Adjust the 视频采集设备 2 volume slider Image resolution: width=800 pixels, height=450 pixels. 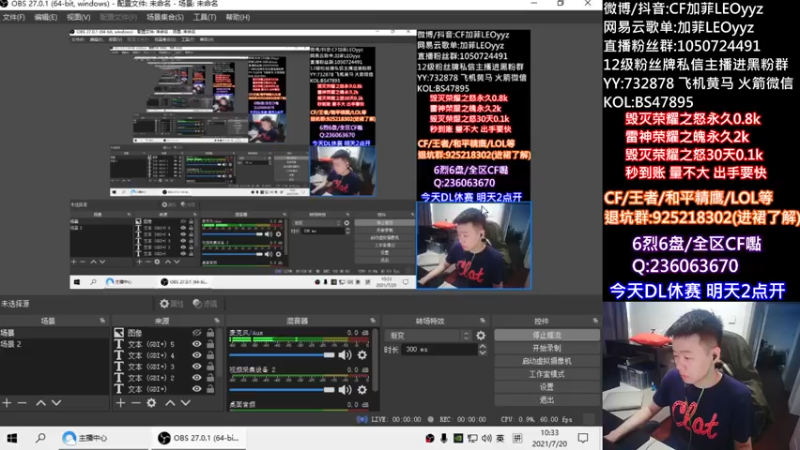pyautogui.click(x=282, y=390)
